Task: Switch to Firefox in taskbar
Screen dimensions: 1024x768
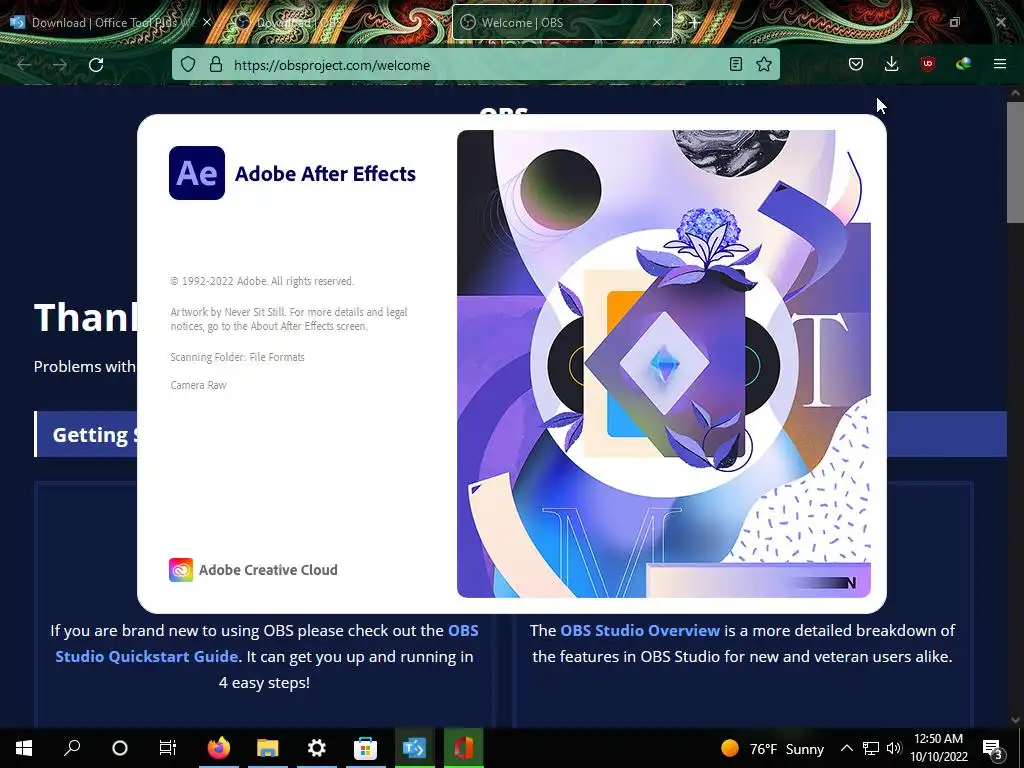Action: [219, 748]
